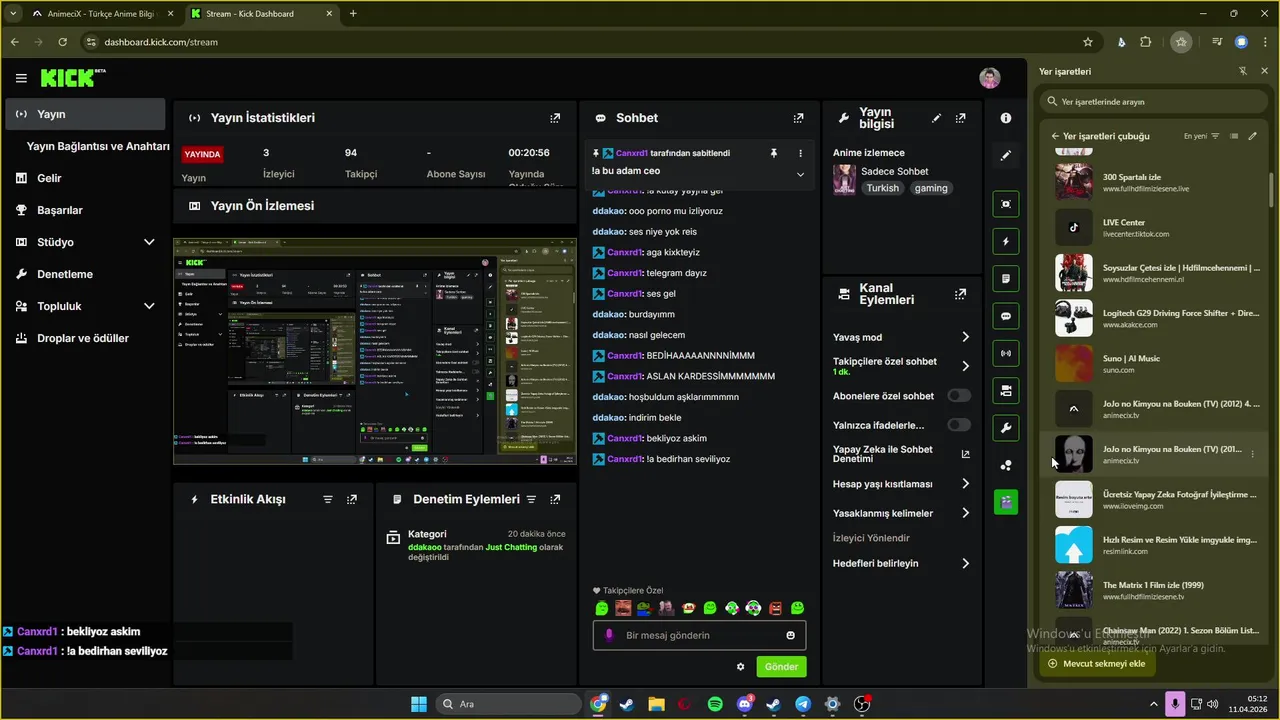Click the pencil edit icon in the widget strip

click(x=1006, y=156)
